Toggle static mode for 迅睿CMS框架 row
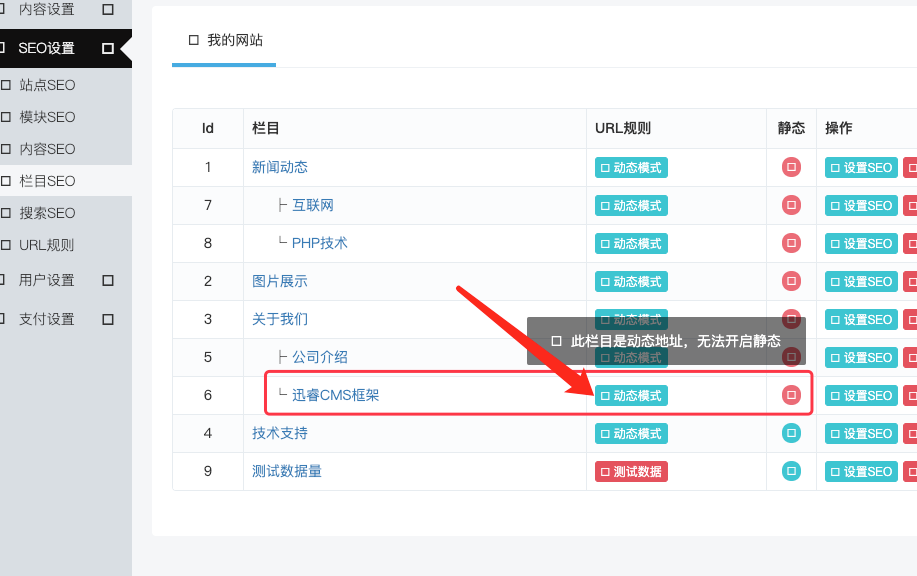The width and height of the screenshot is (917, 576). pos(791,395)
